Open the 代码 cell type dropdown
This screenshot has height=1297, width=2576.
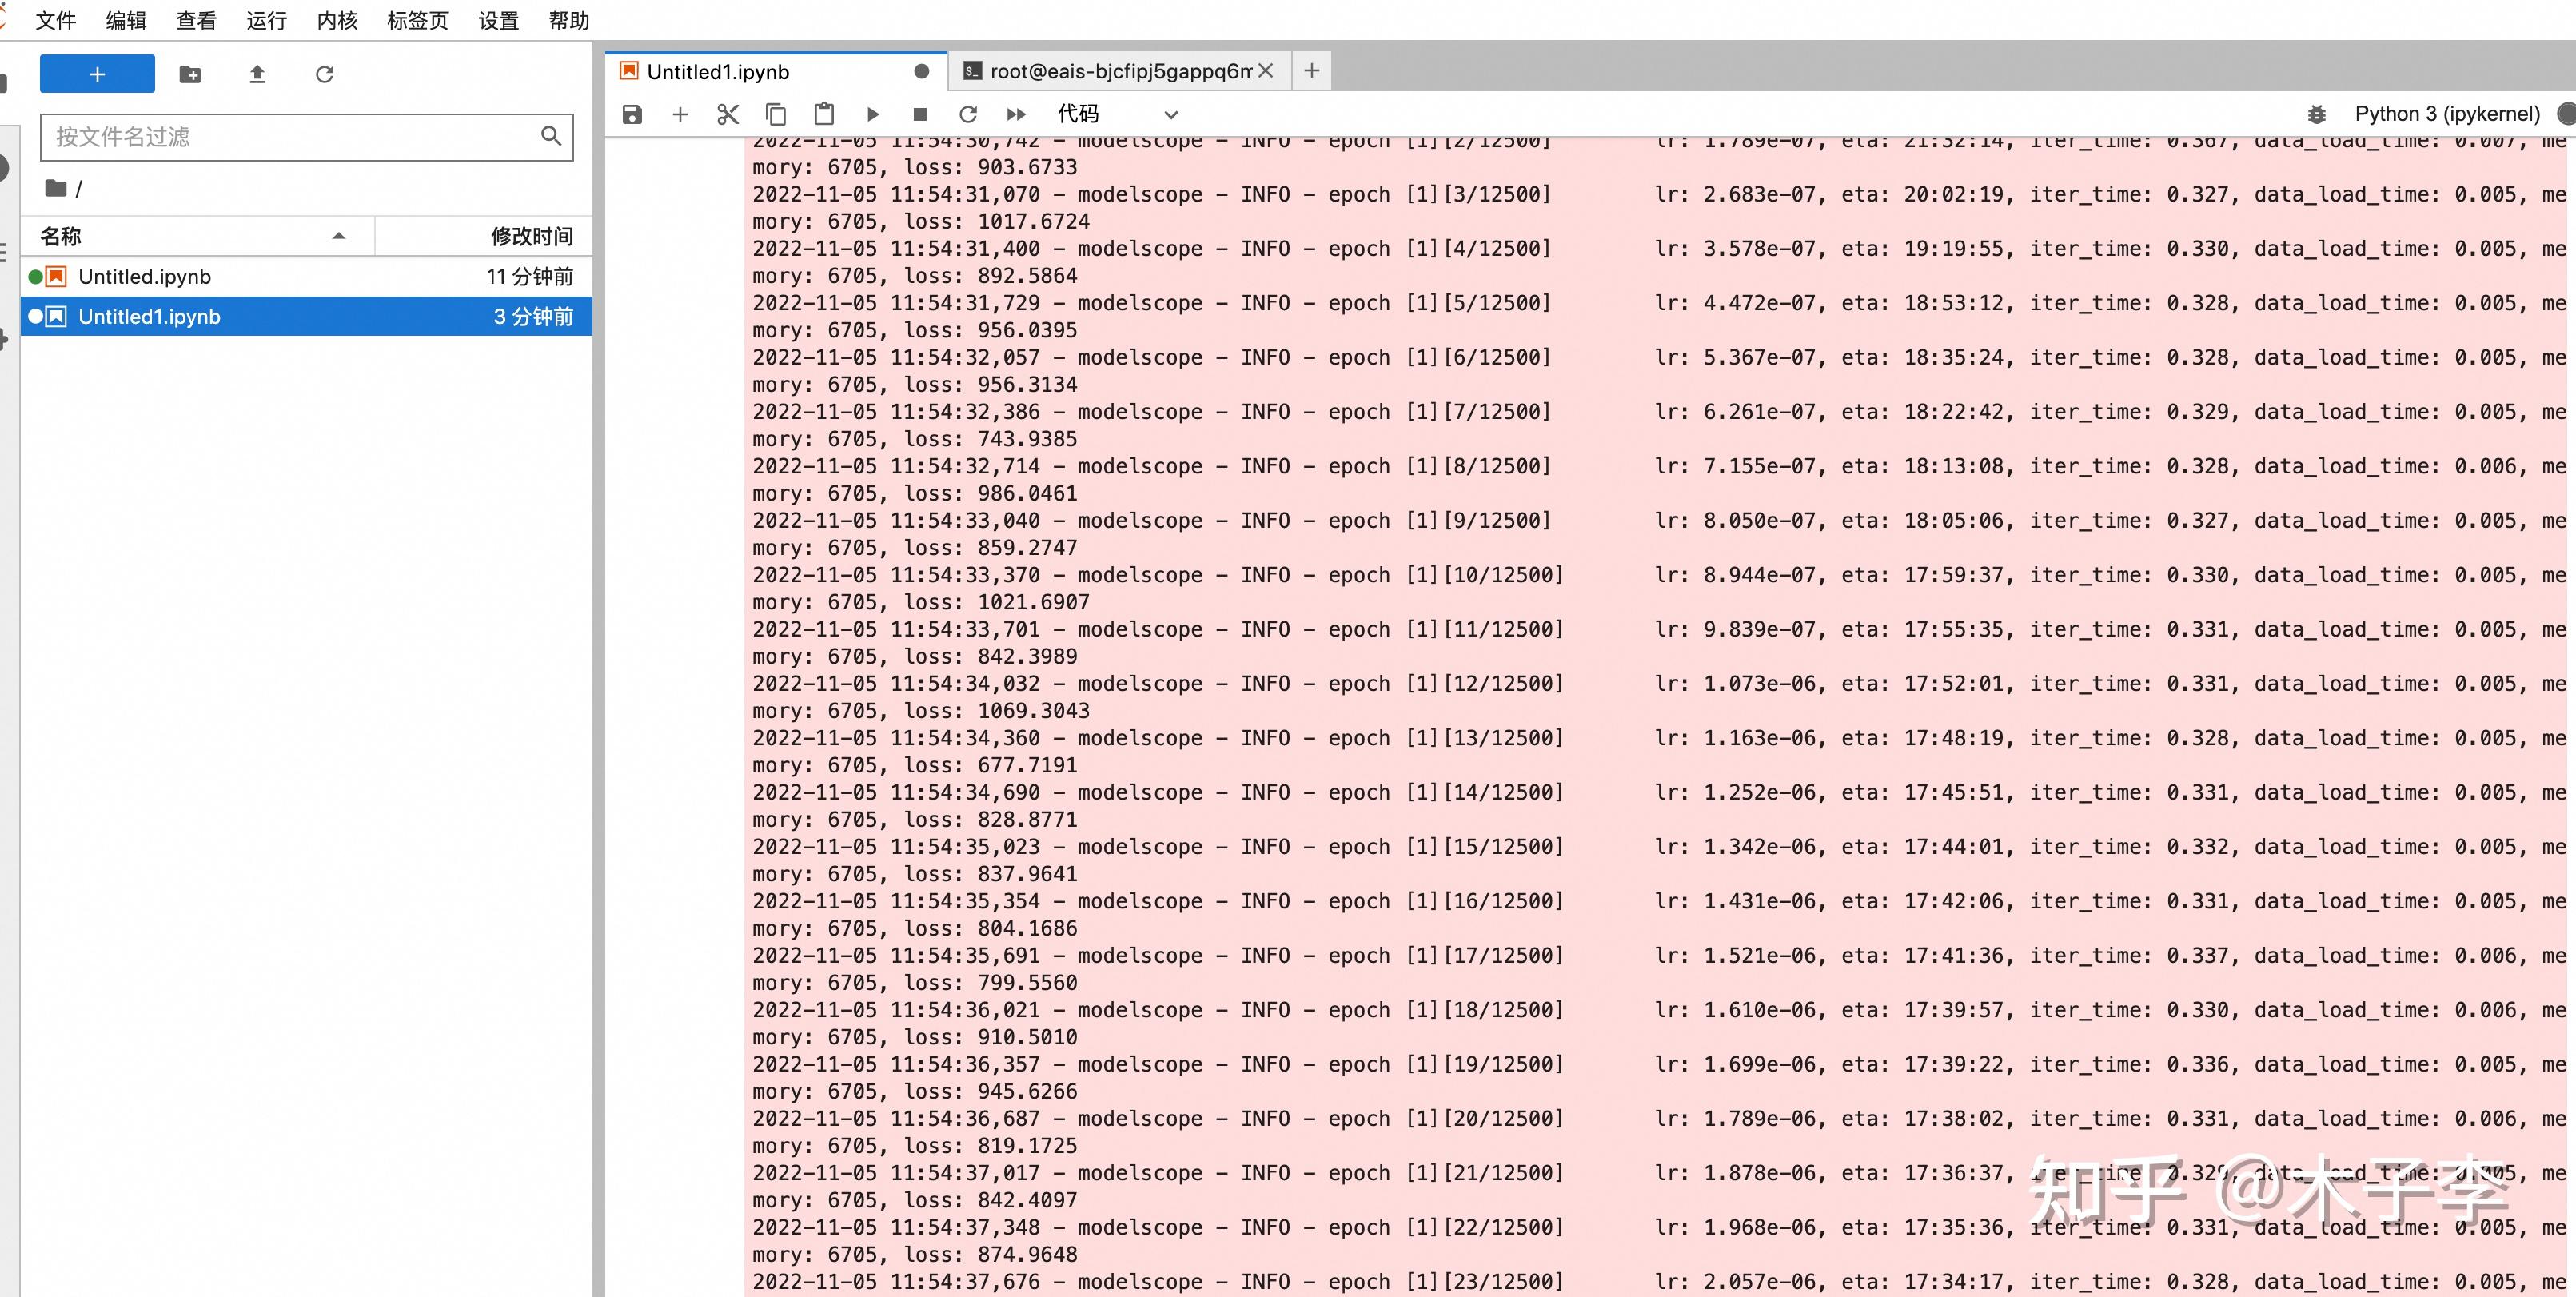(x=1117, y=114)
